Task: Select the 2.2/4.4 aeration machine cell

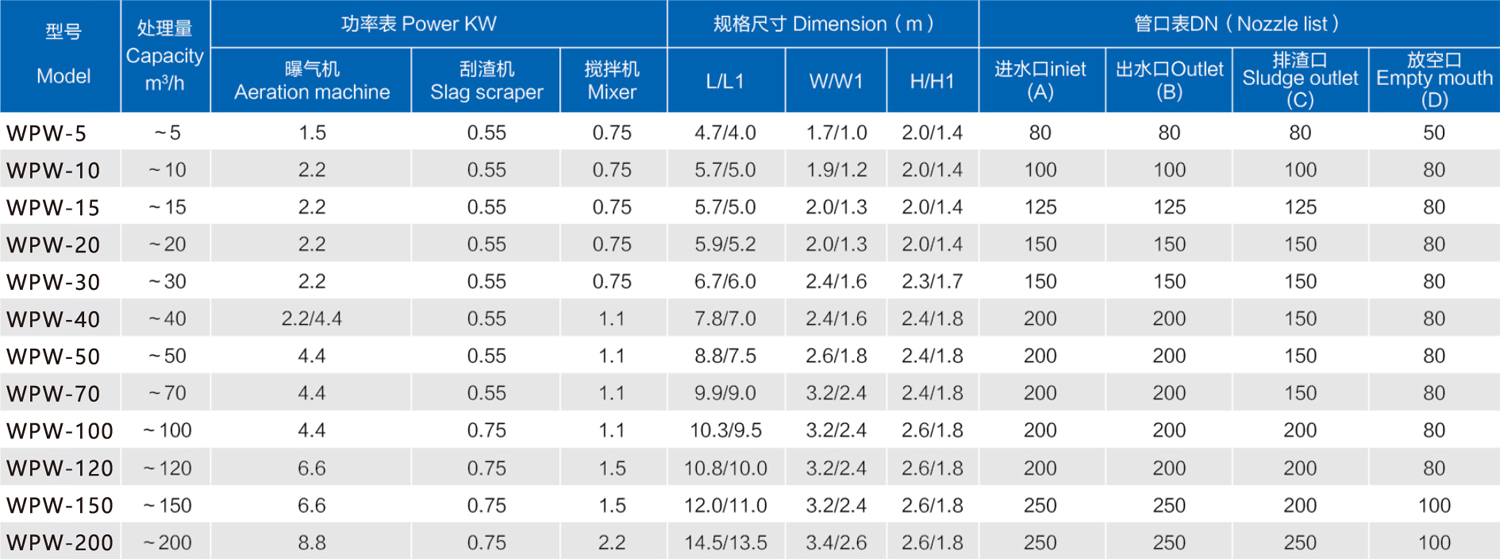Action: click(x=312, y=319)
